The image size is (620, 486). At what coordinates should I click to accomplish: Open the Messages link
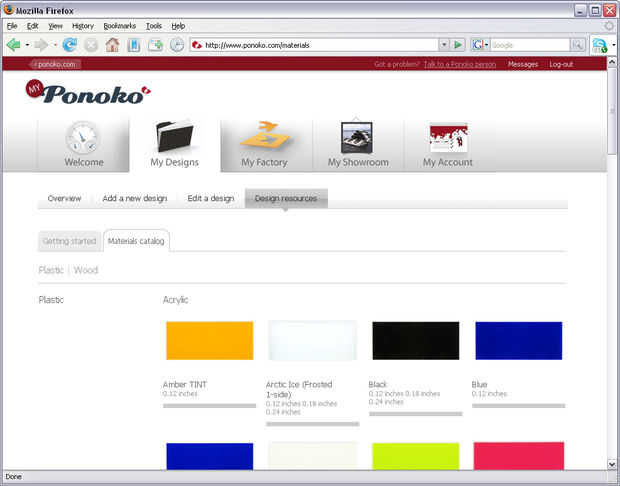click(523, 64)
